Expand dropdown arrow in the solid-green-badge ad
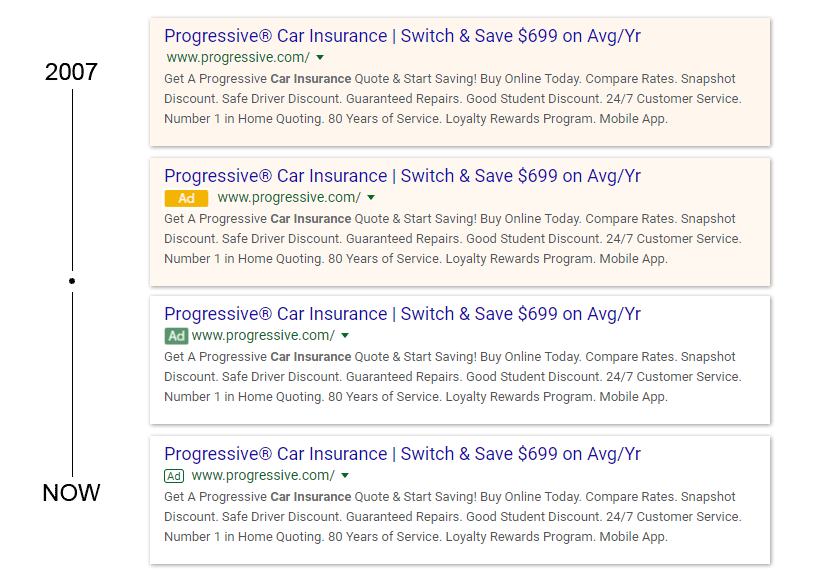Viewport: 813px width, 582px height. (345, 336)
